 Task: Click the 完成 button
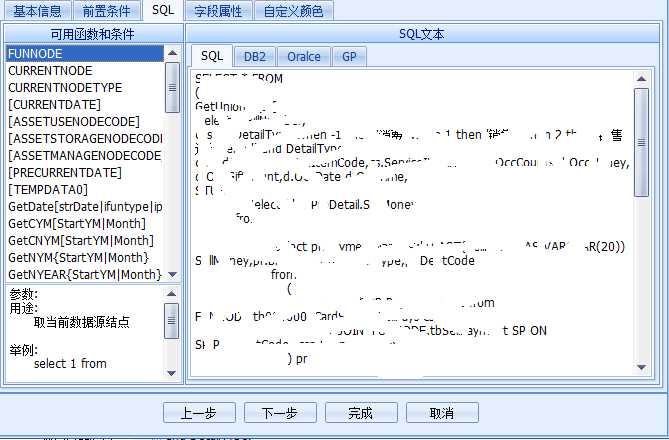[x=361, y=413]
